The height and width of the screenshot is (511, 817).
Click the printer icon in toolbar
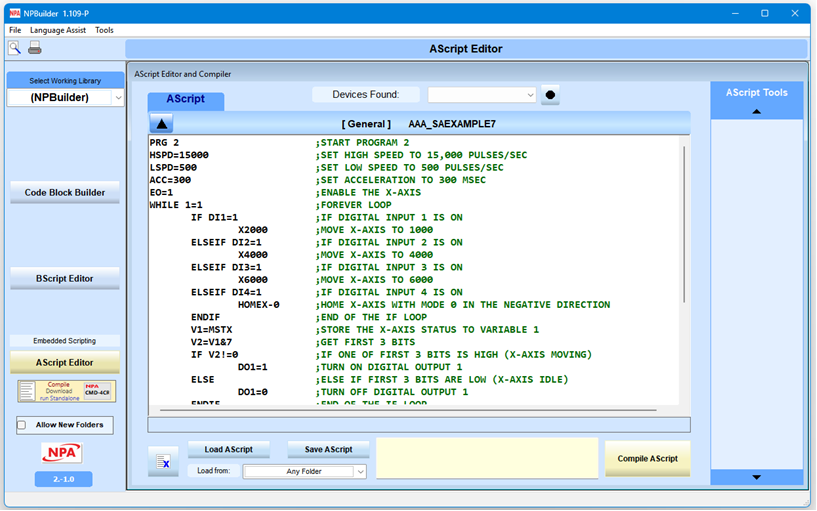click(x=34, y=48)
